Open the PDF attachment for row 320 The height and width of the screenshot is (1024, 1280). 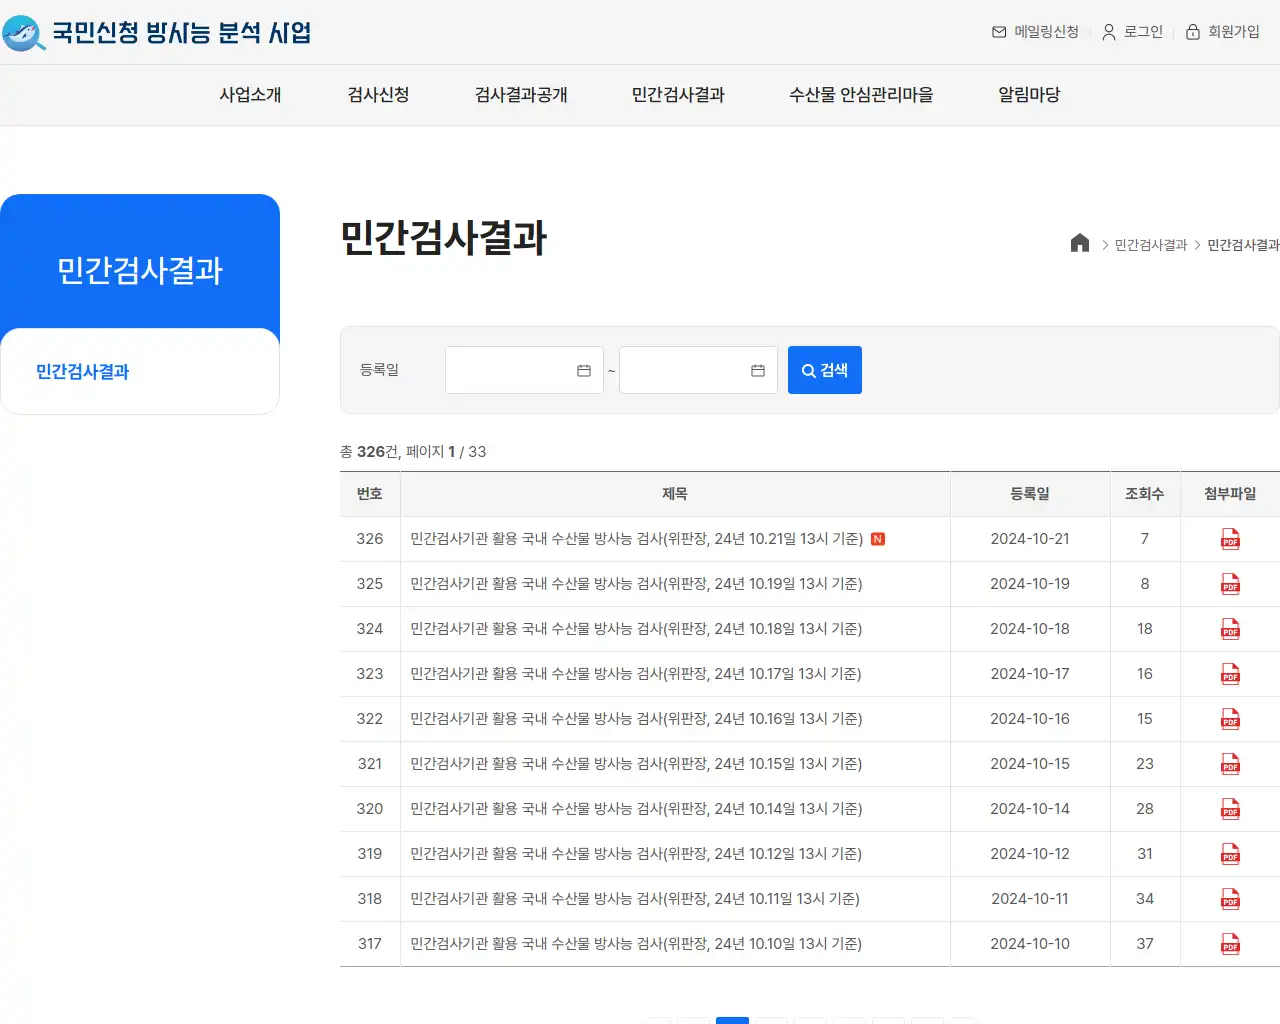tap(1230, 810)
